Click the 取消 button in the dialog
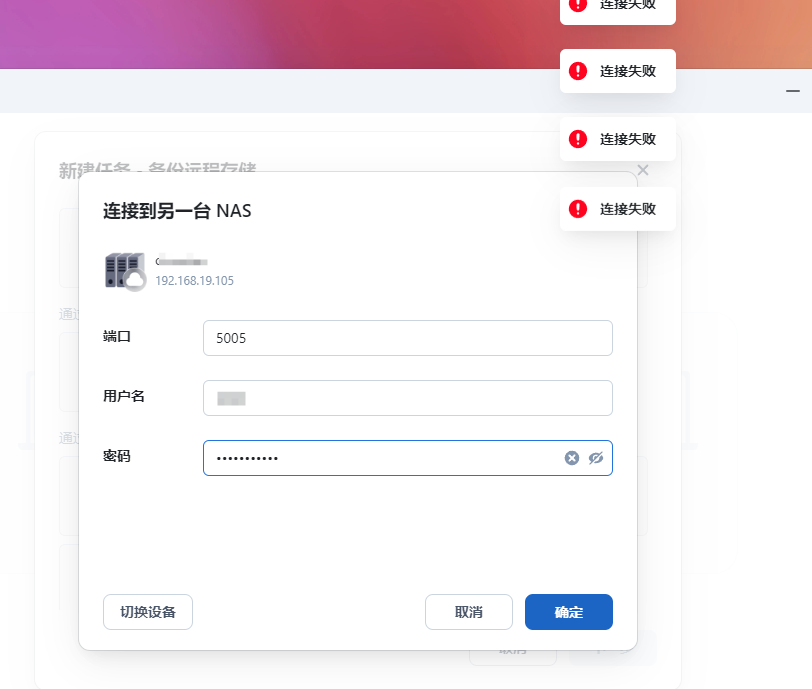 coord(469,612)
